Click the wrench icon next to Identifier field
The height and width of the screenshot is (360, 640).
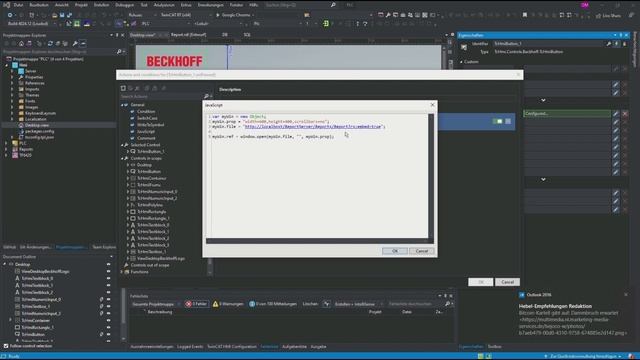click(609, 44)
